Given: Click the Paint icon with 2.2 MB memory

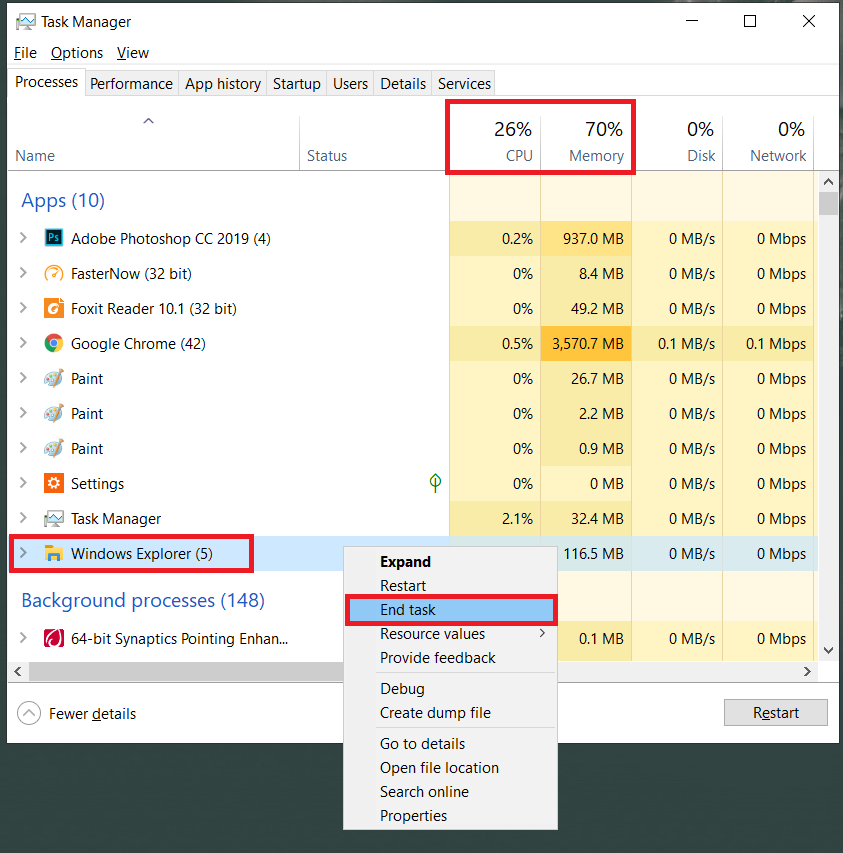Looking at the screenshot, I should [53, 413].
